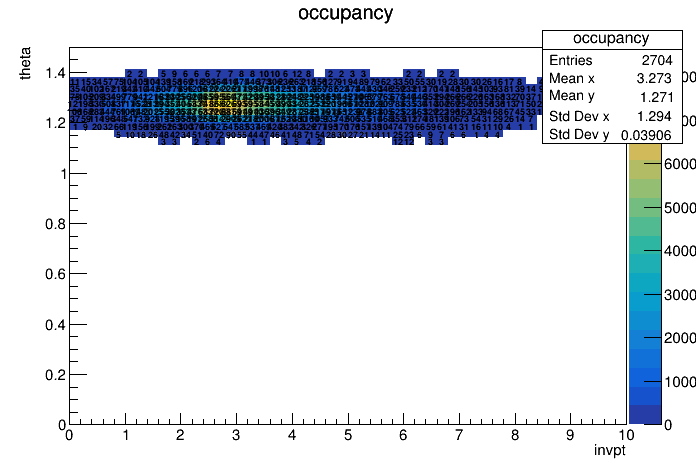Click the color scale label 1000

[680, 382]
